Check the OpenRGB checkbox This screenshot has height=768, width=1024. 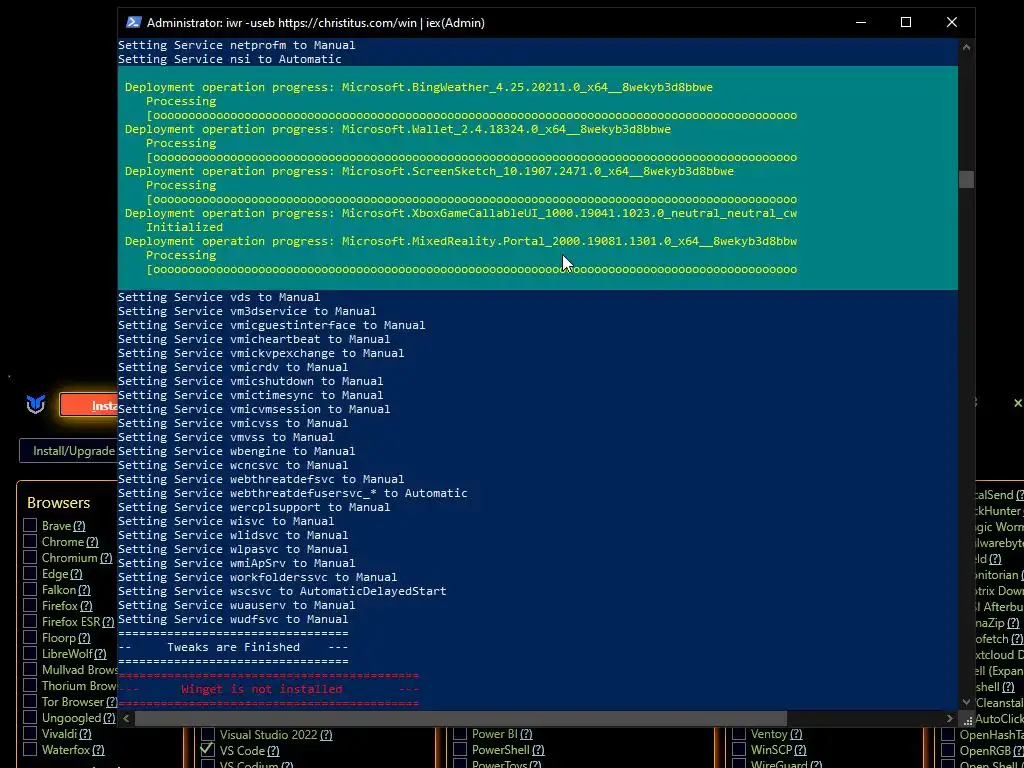coord(948,750)
